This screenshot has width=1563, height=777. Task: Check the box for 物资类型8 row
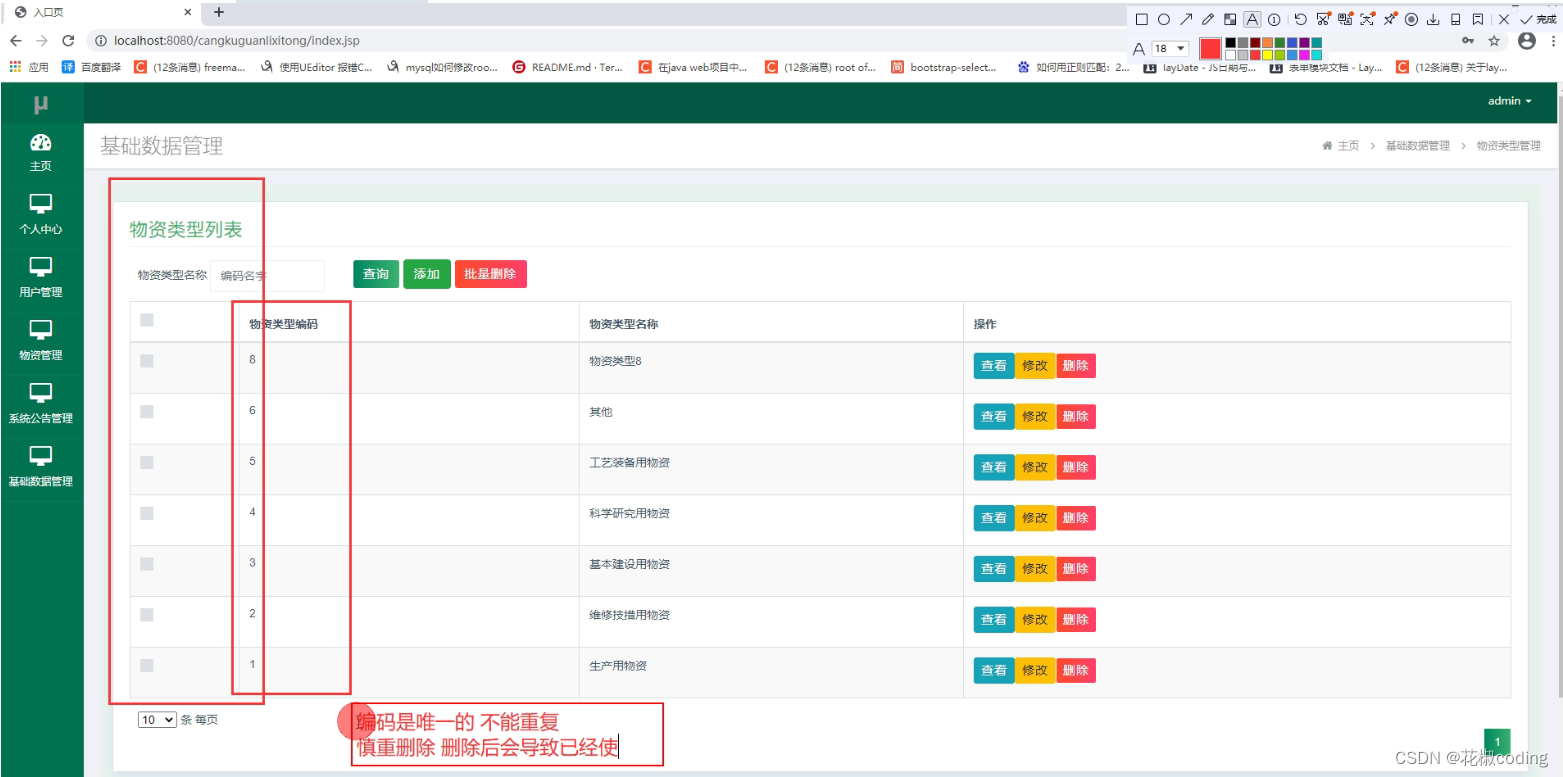tap(147, 361)
